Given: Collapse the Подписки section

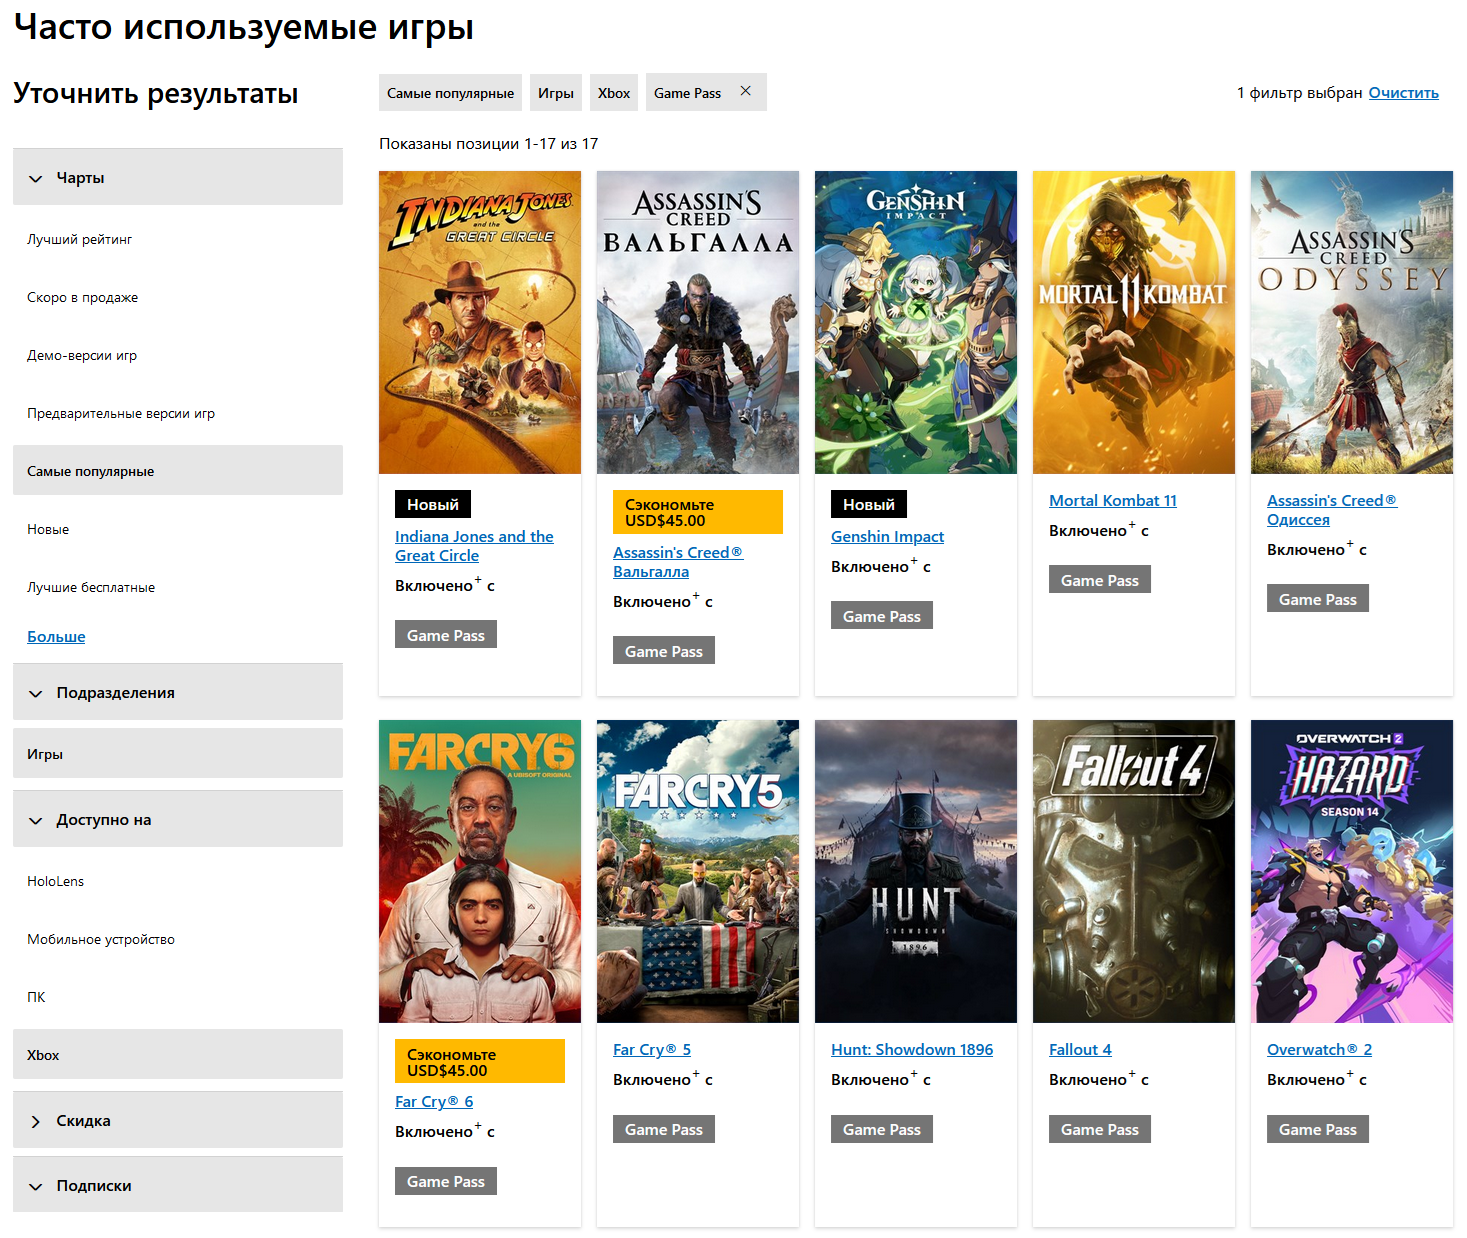Looking at the screenshot, I should [x=178, y=1186].
